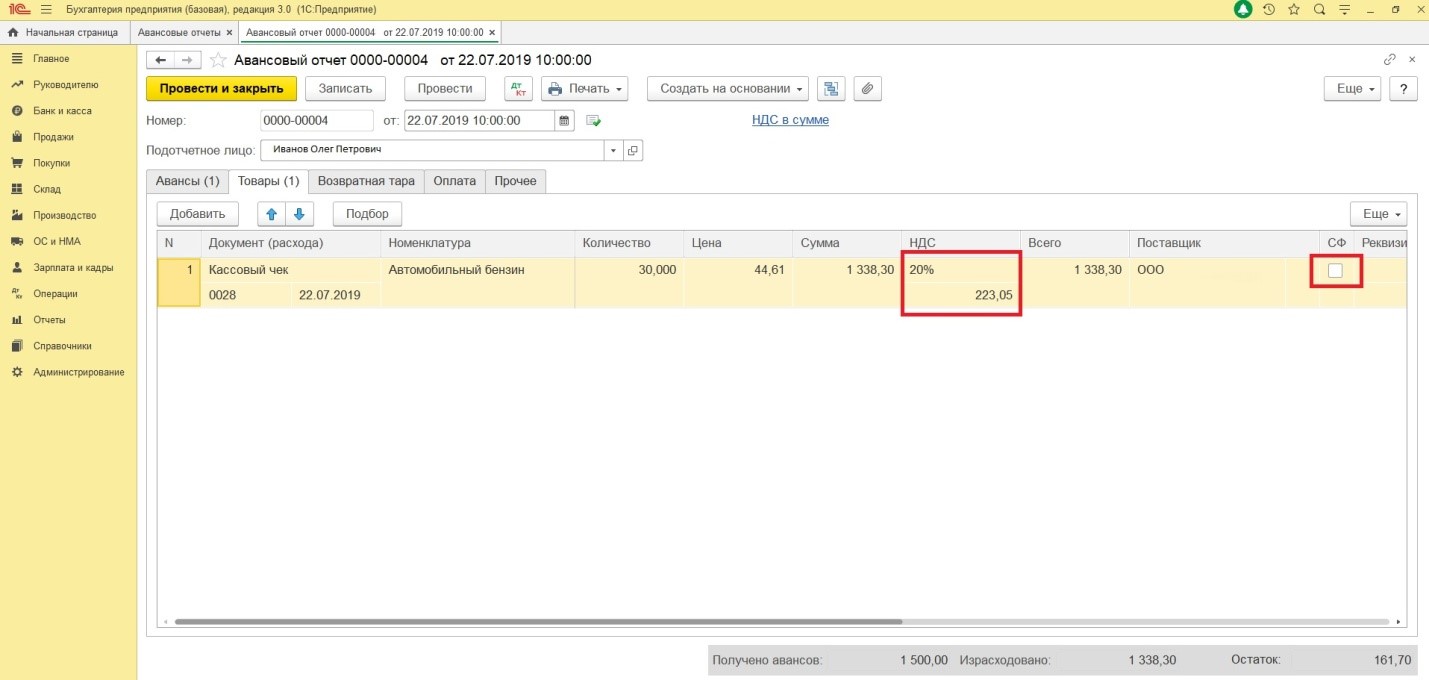Open the history clock icon in title bar
This screenshot has height=680, width=1429.
click(1269, 10)
